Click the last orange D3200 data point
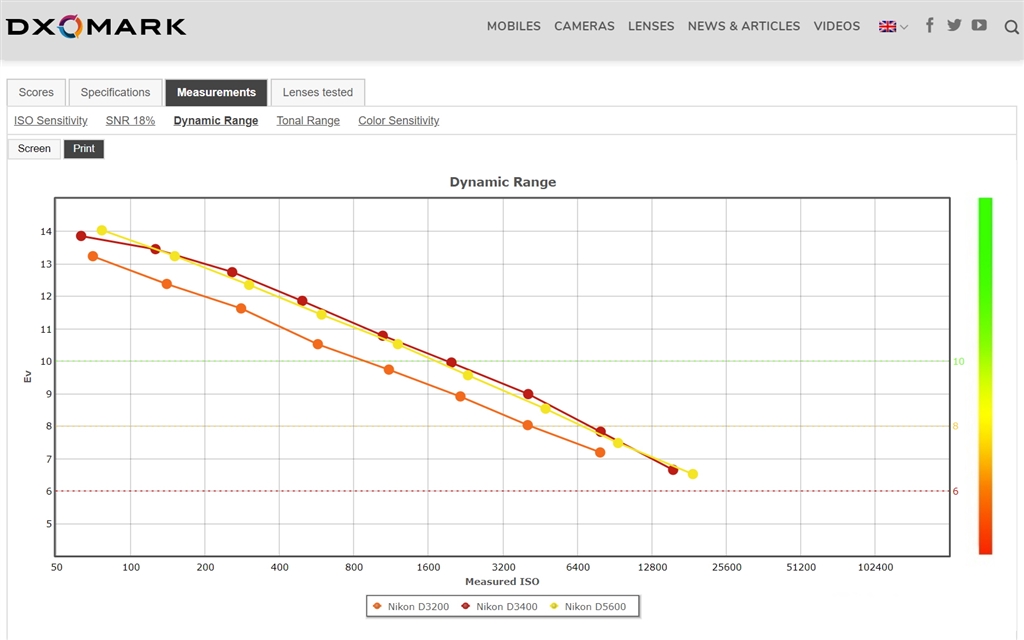 click(x=600, y=452)
